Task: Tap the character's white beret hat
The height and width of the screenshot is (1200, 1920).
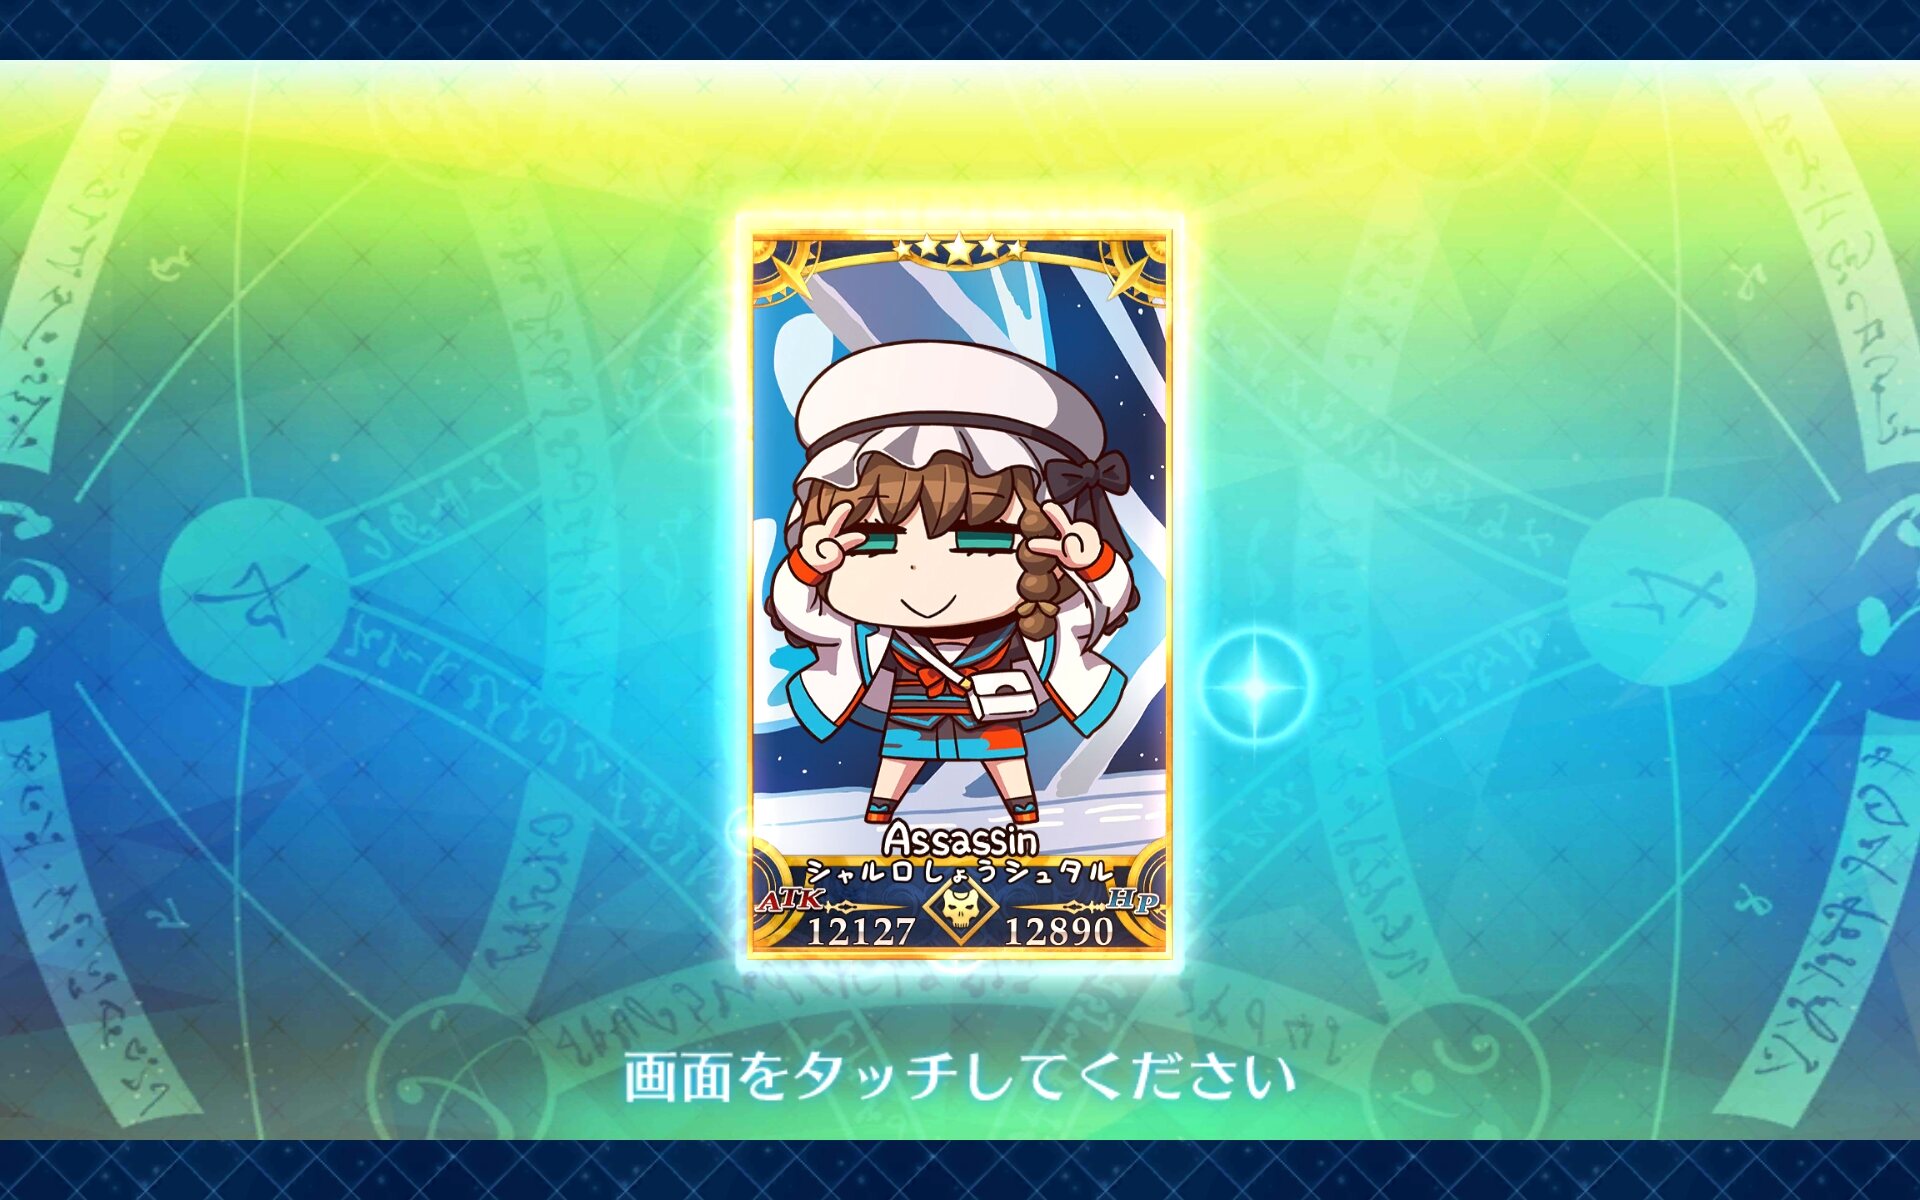Action: click(x=950, y=395)
